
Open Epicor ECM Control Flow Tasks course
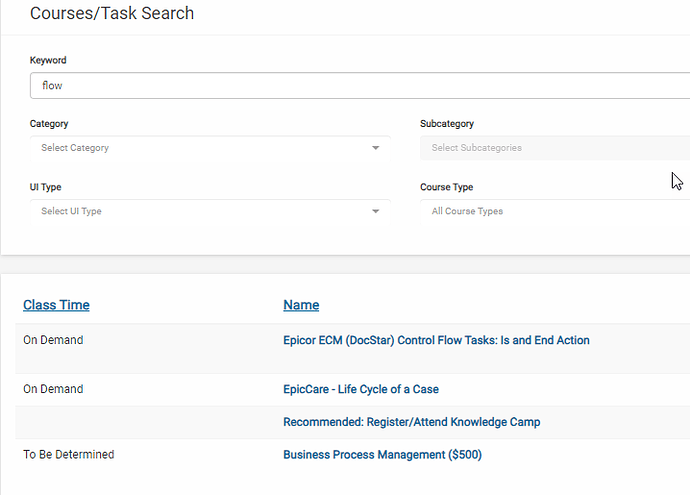coord(436,340)
